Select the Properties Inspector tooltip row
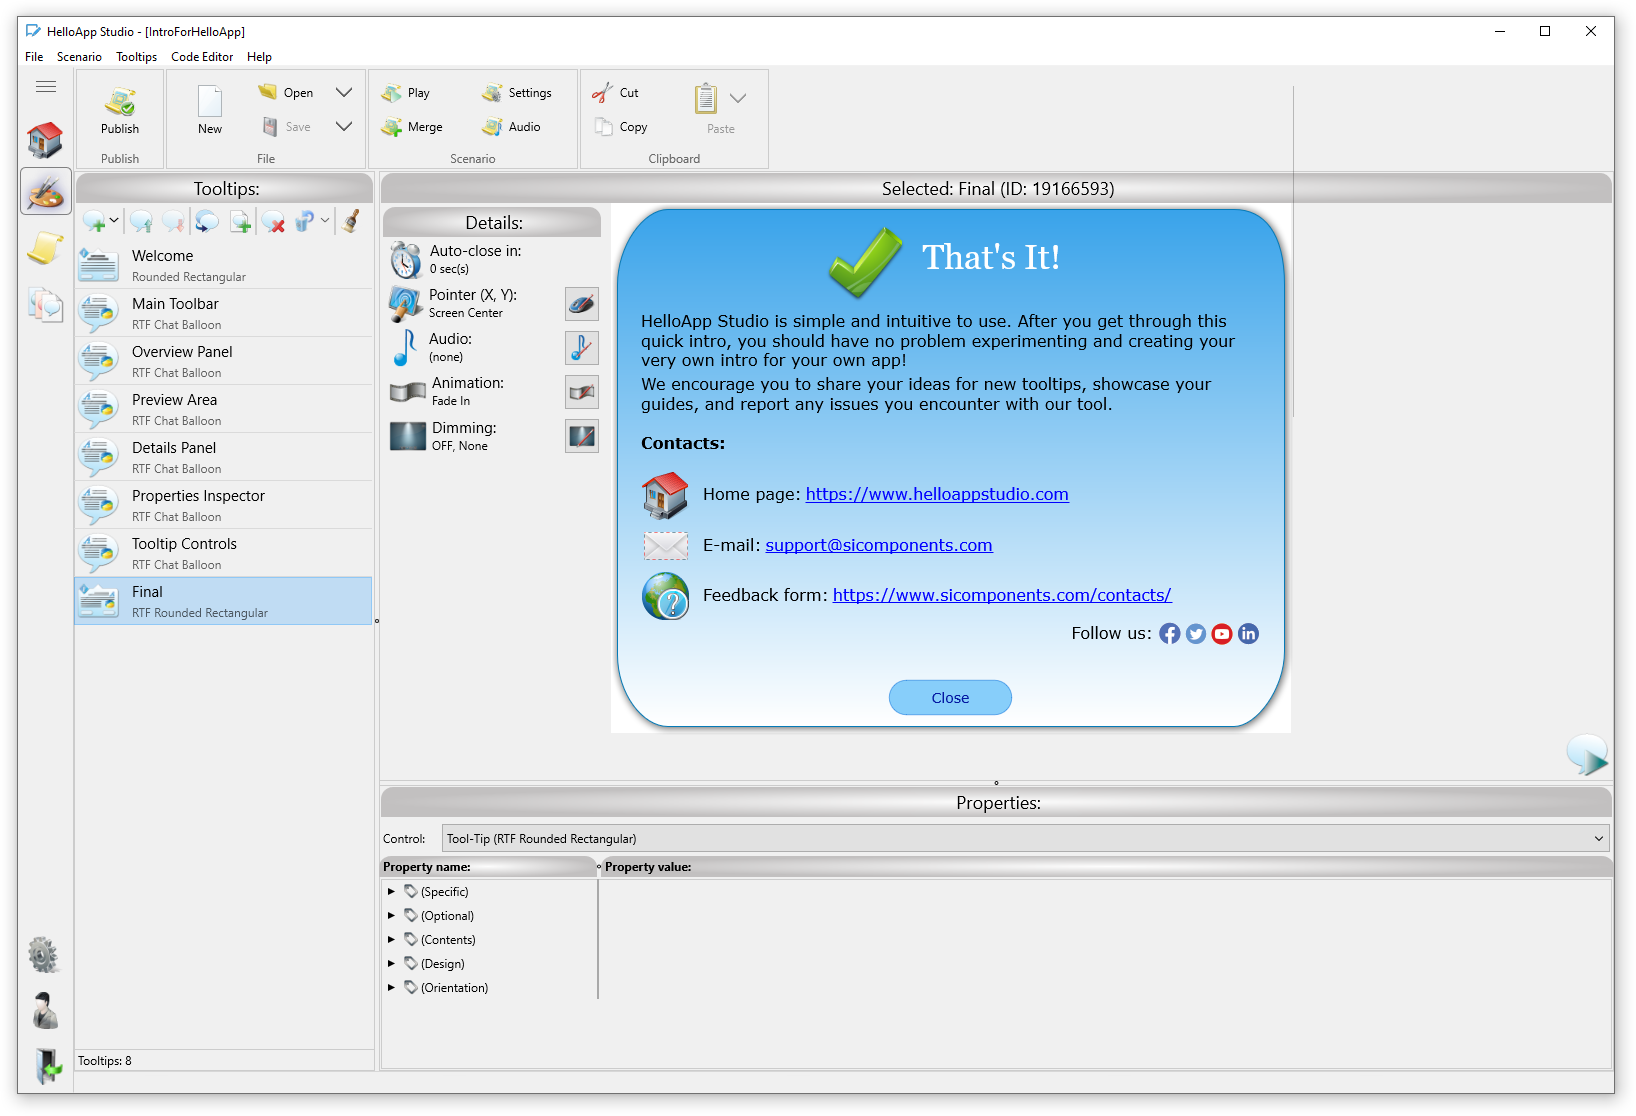 coord(224,505)
